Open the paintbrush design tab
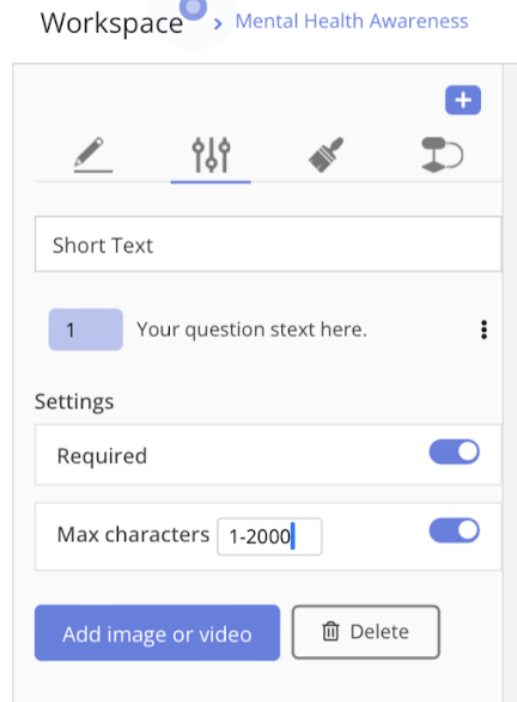Viewport: 517px width, 702px height. click(326, 155)
